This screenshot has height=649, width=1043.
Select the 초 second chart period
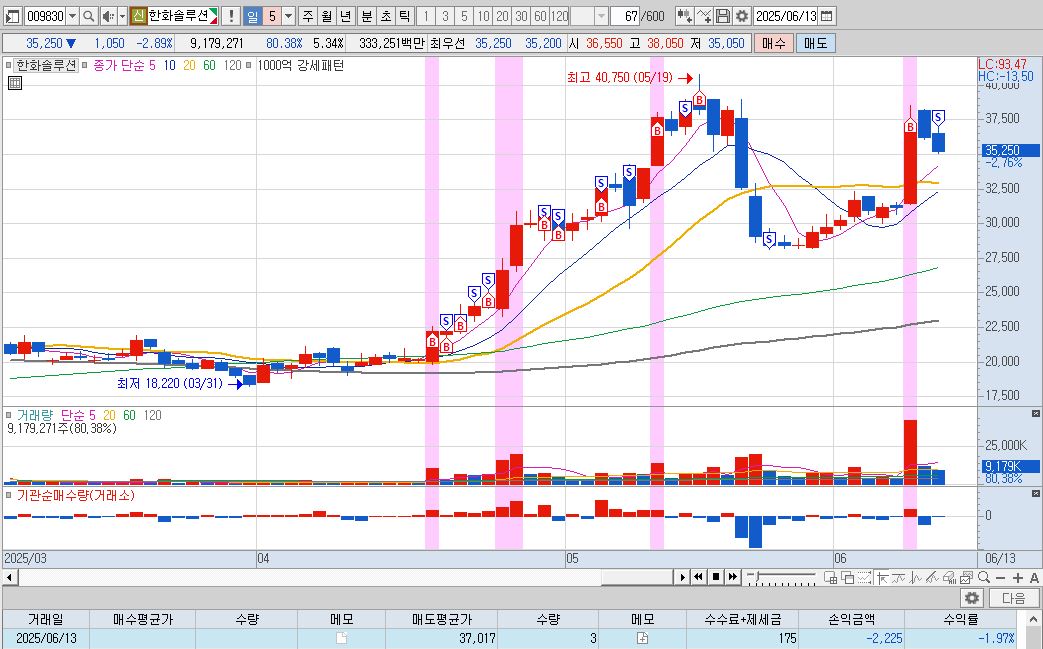[386, 16]
